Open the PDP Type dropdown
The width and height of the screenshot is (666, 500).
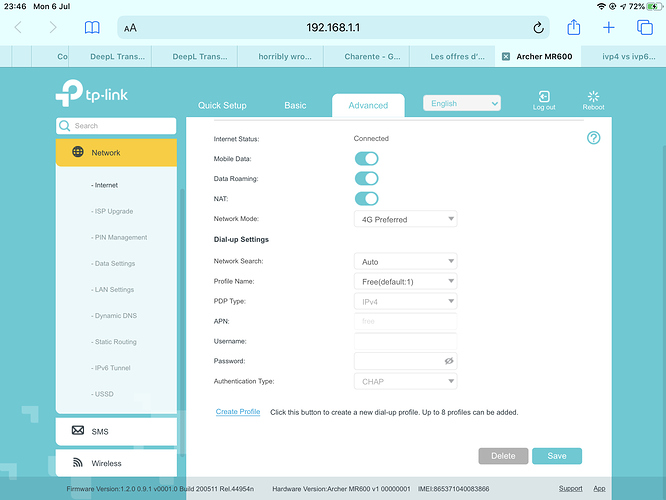click(406, 301)
